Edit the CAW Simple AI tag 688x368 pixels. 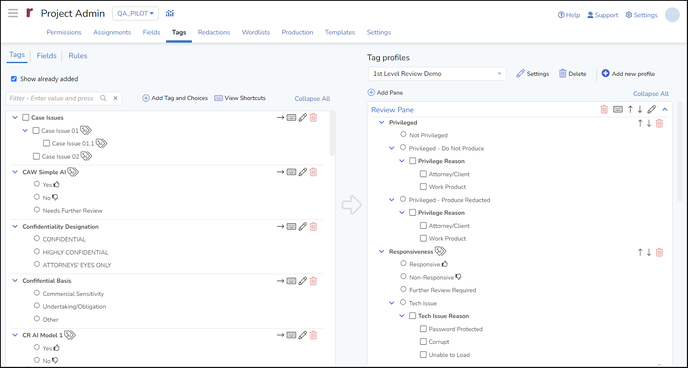click(302, 172)
